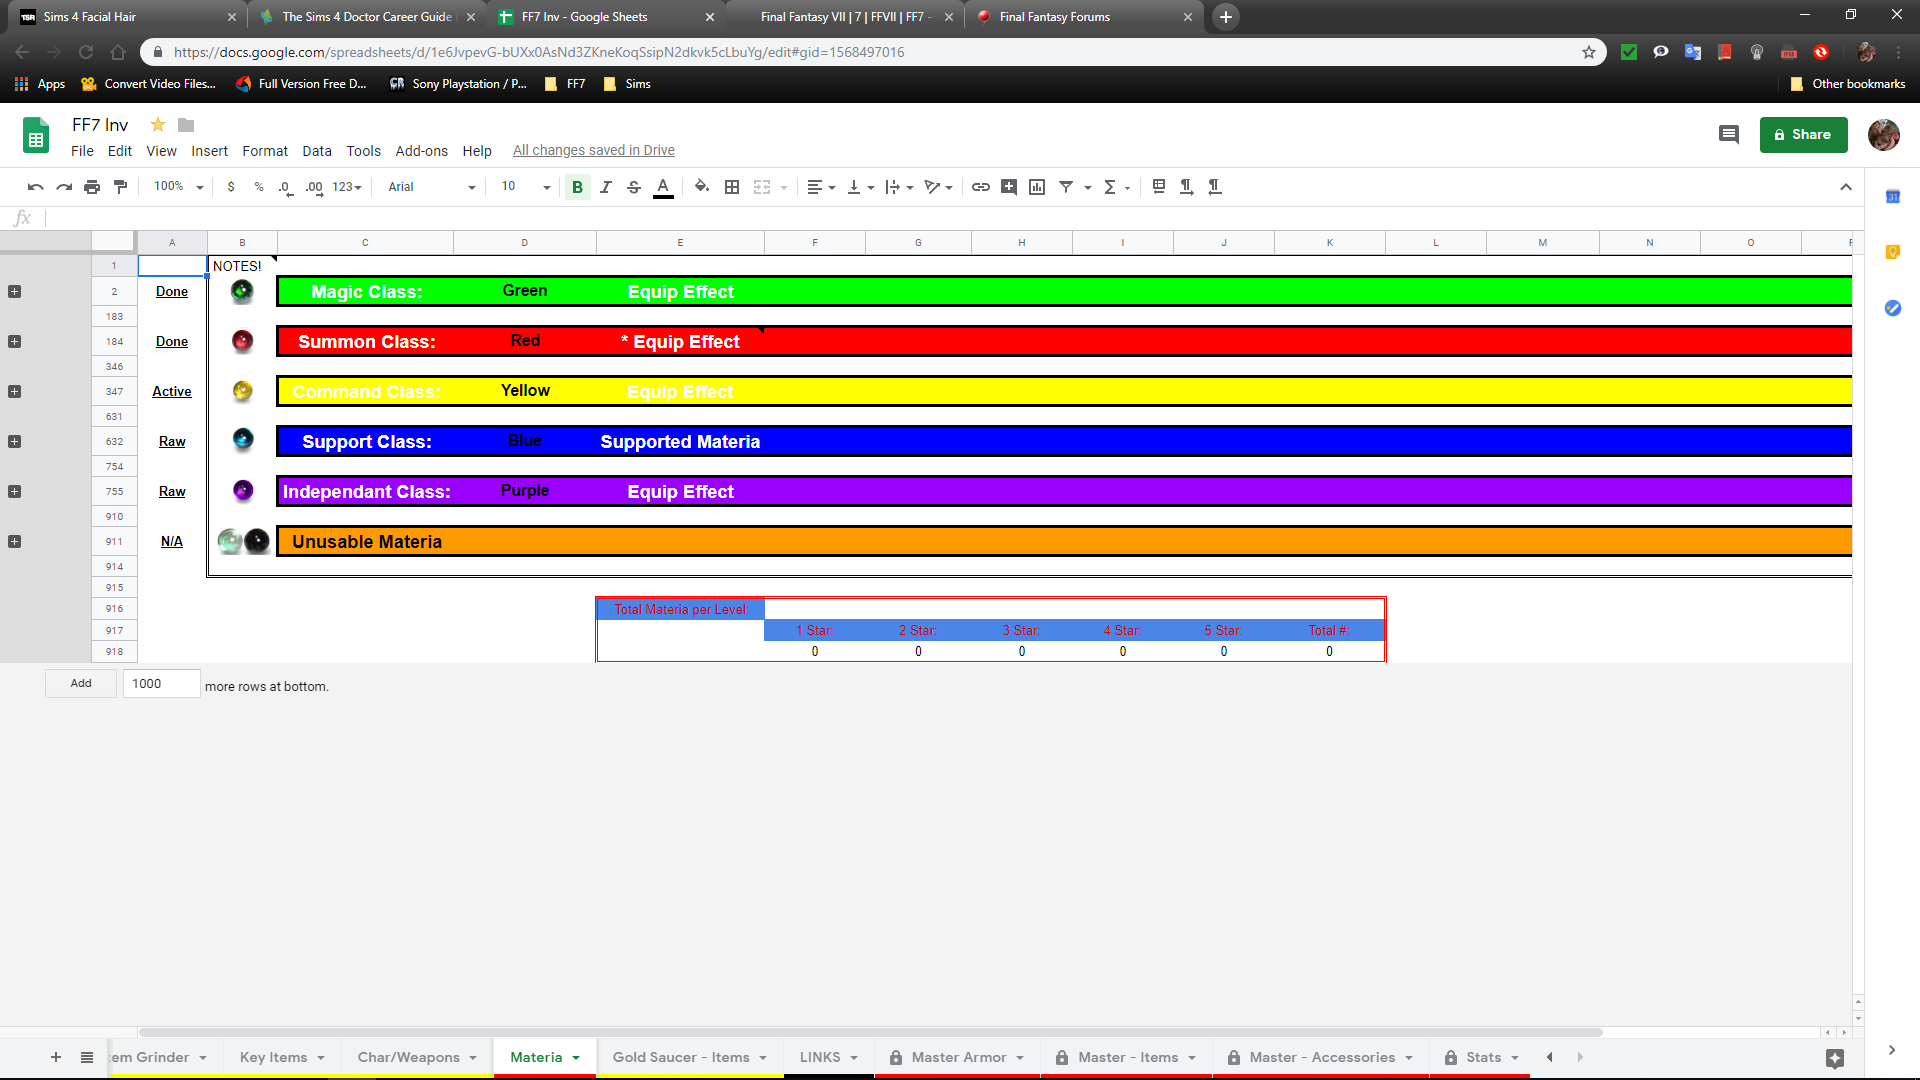The width and height of the screenshot is (1920, 1080).
Task: Toggle strikethrough formatting
Action: [x=634, y=187]
